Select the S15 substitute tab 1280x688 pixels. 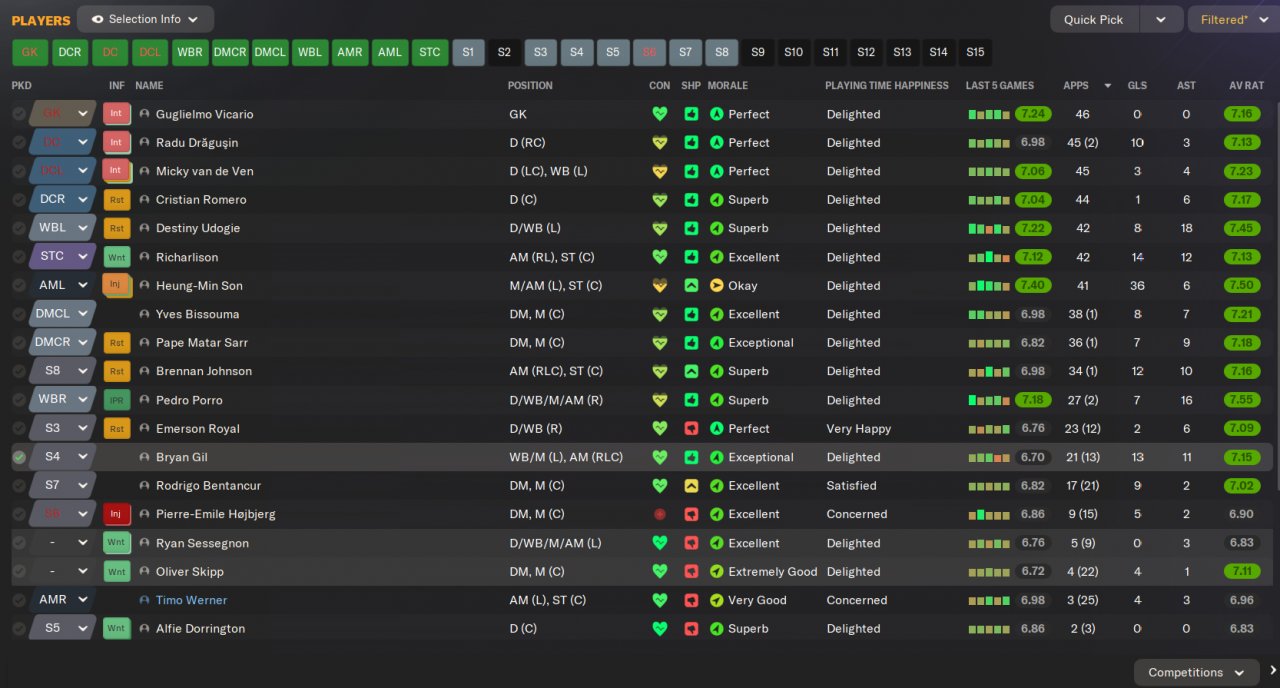click(975, 53)
